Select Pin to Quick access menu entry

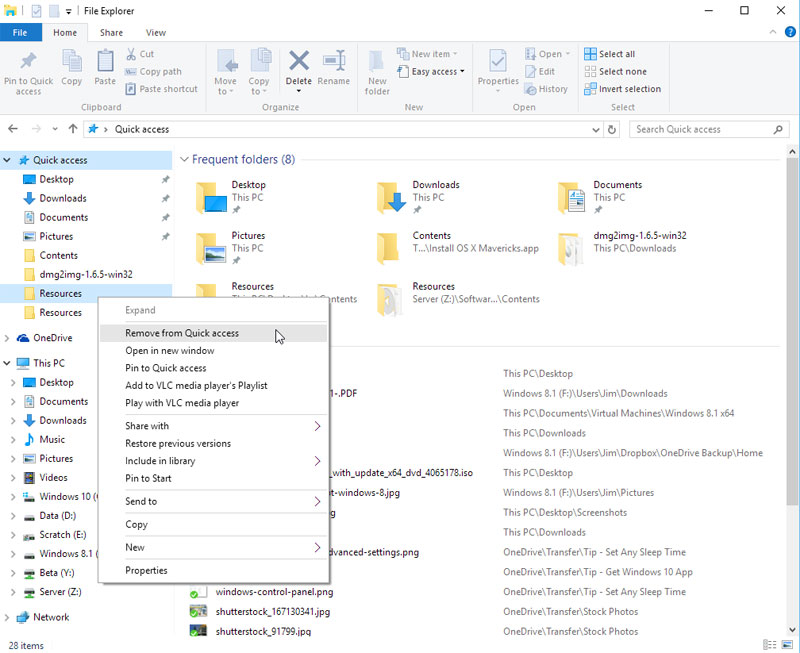(213, 368)
